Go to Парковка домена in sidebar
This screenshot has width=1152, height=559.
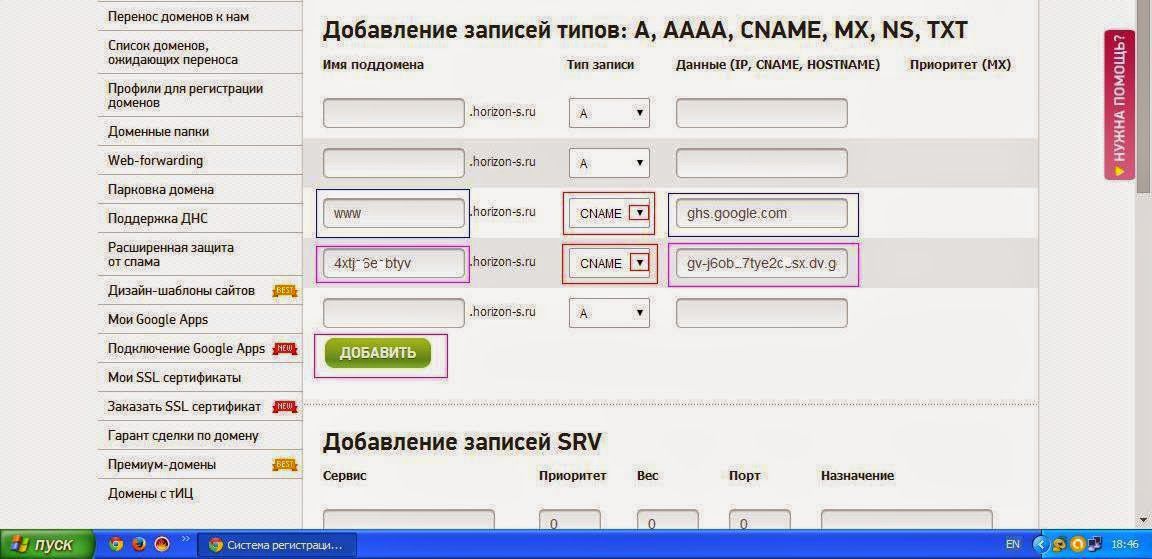coord(161,190)
